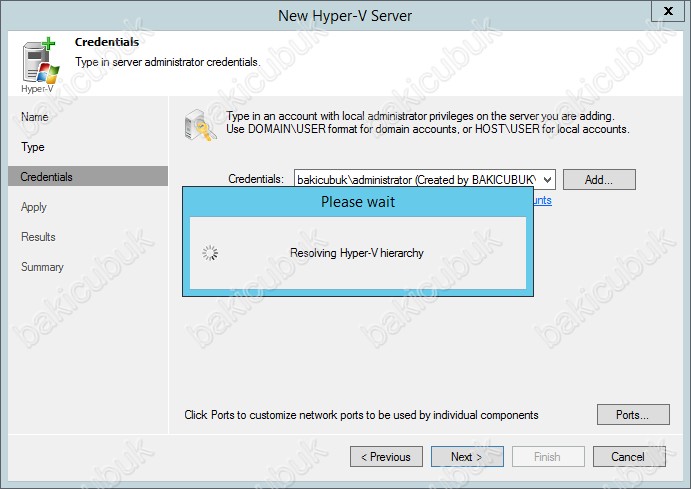
Task: Click the loading spinner in Please wait dialog
Action: coord(210,253)
